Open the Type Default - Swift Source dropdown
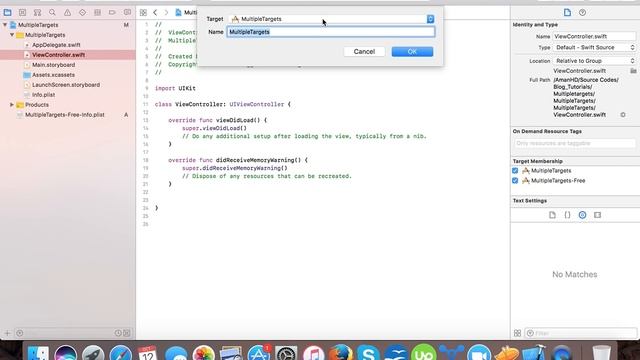Viewport: 640px width, 360px height. point(595,47)
